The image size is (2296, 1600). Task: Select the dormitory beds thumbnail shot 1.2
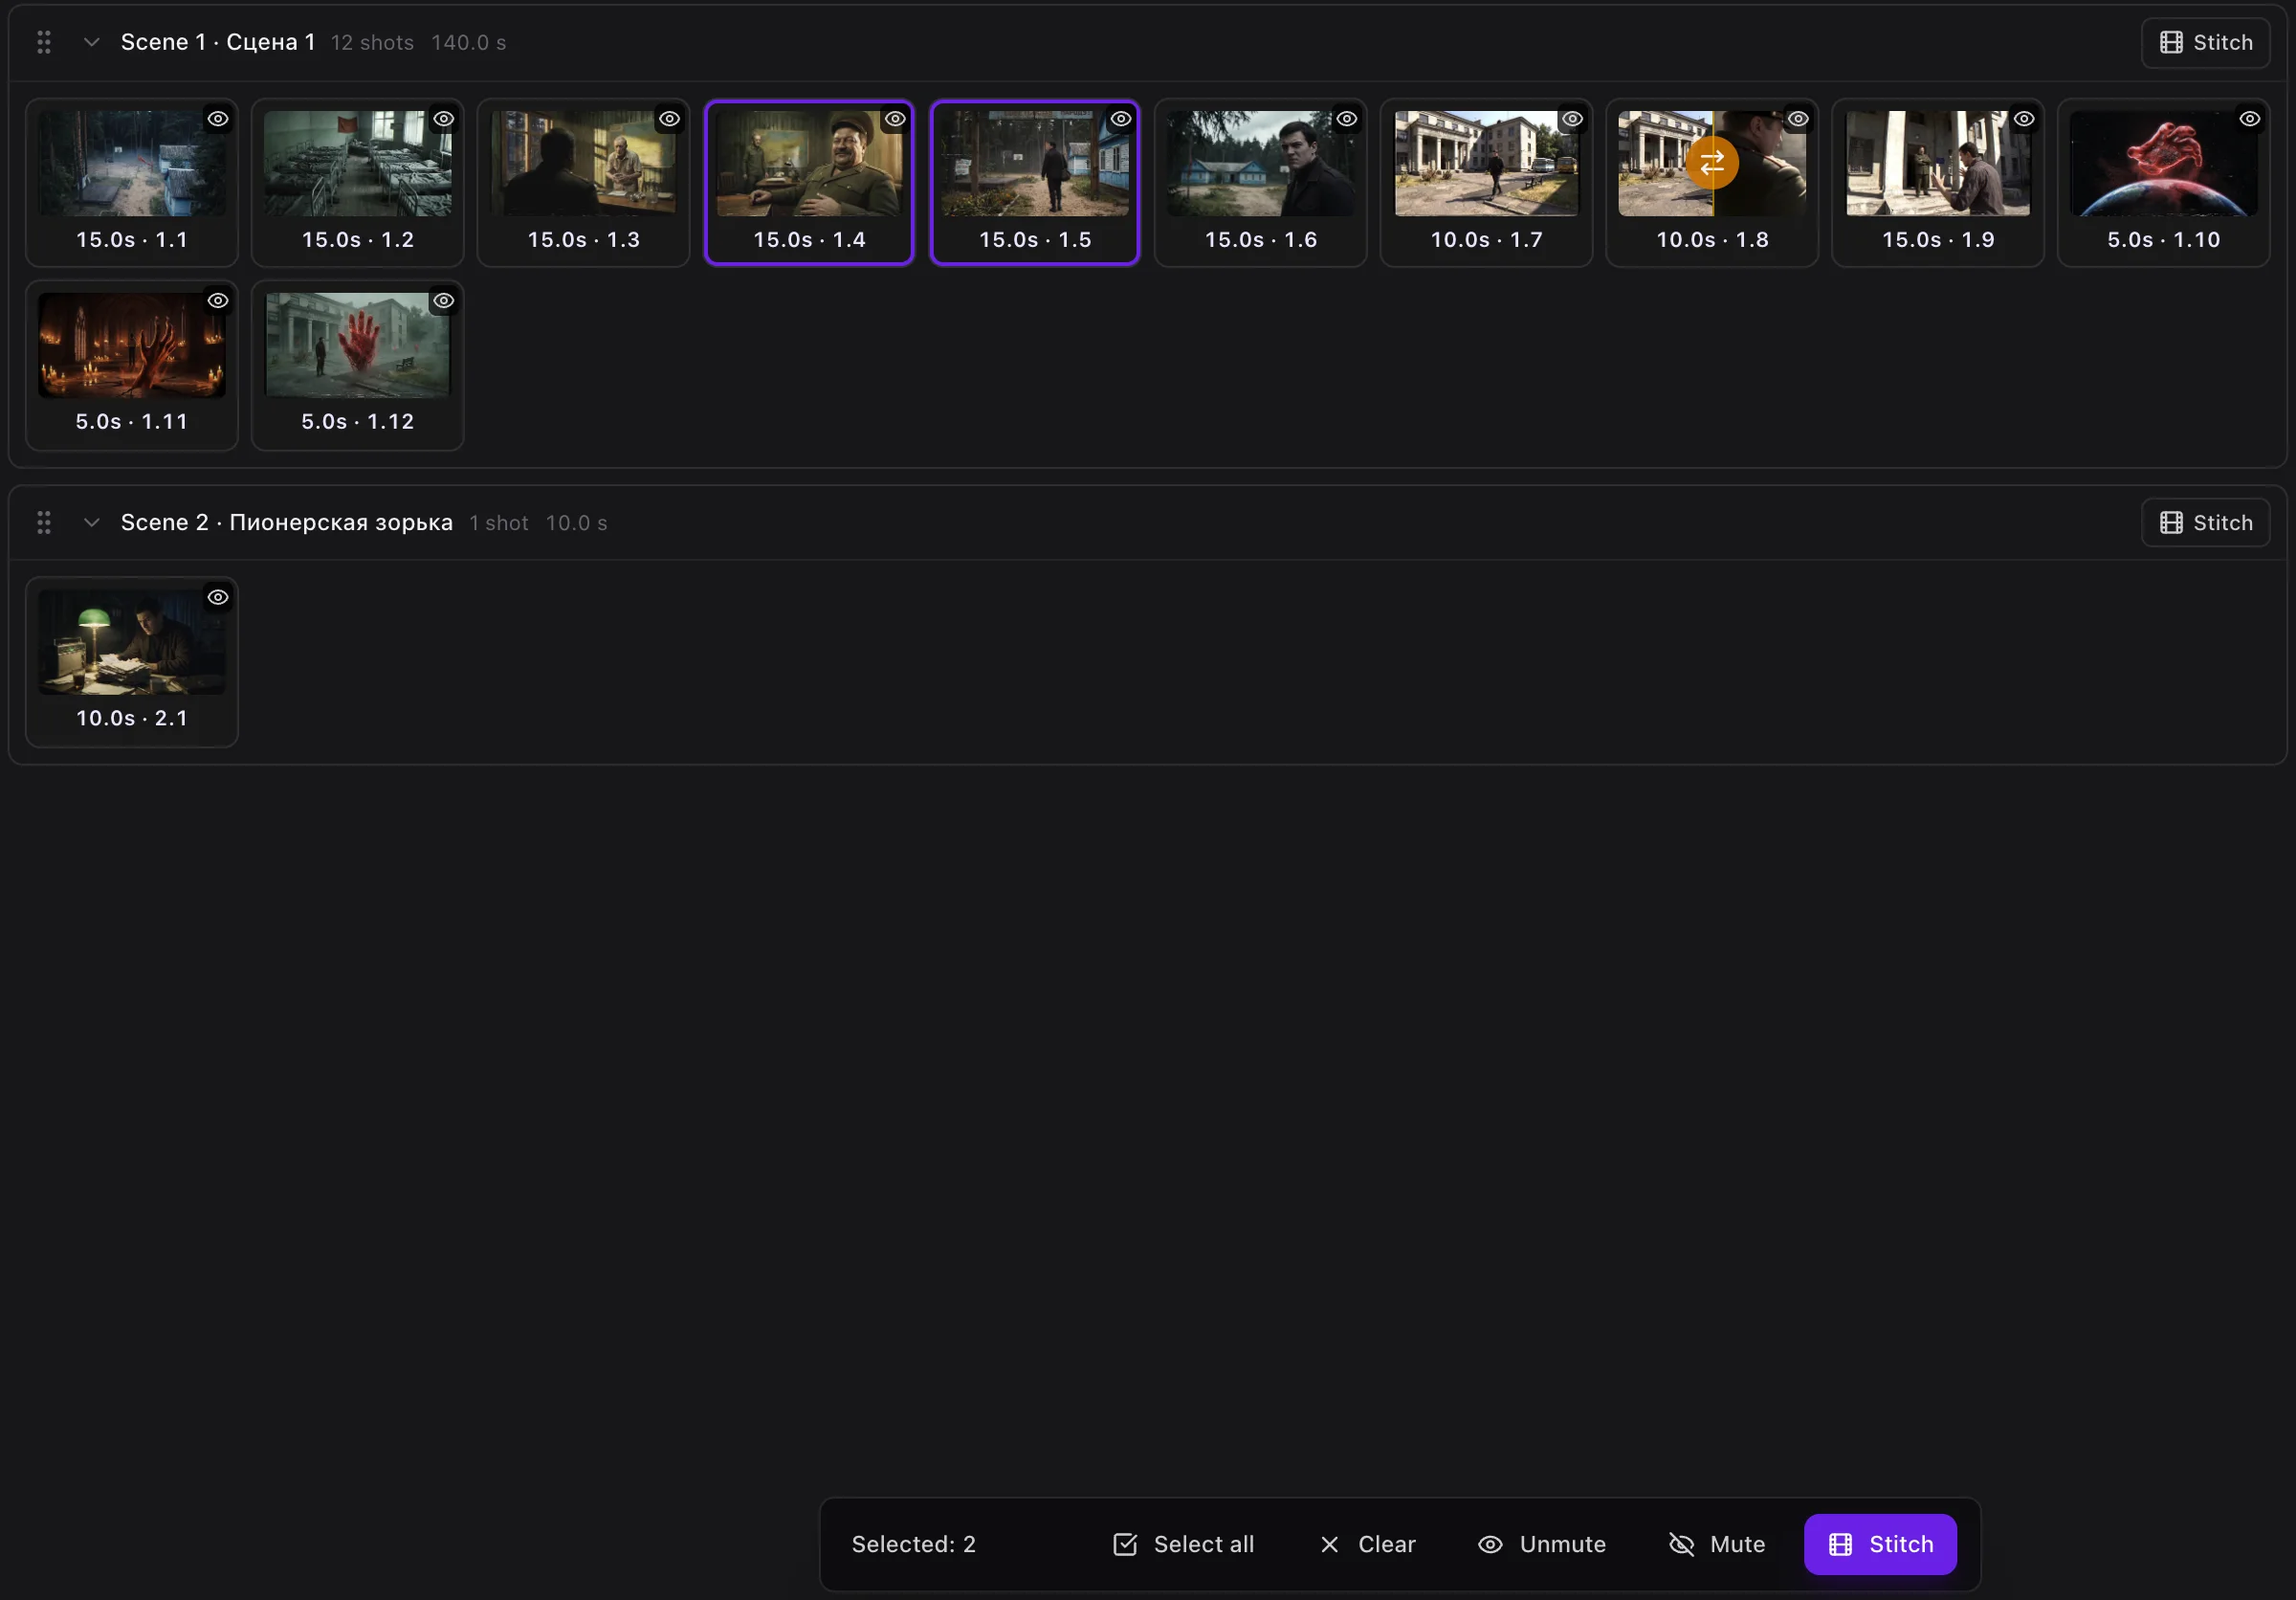(358, 163)
